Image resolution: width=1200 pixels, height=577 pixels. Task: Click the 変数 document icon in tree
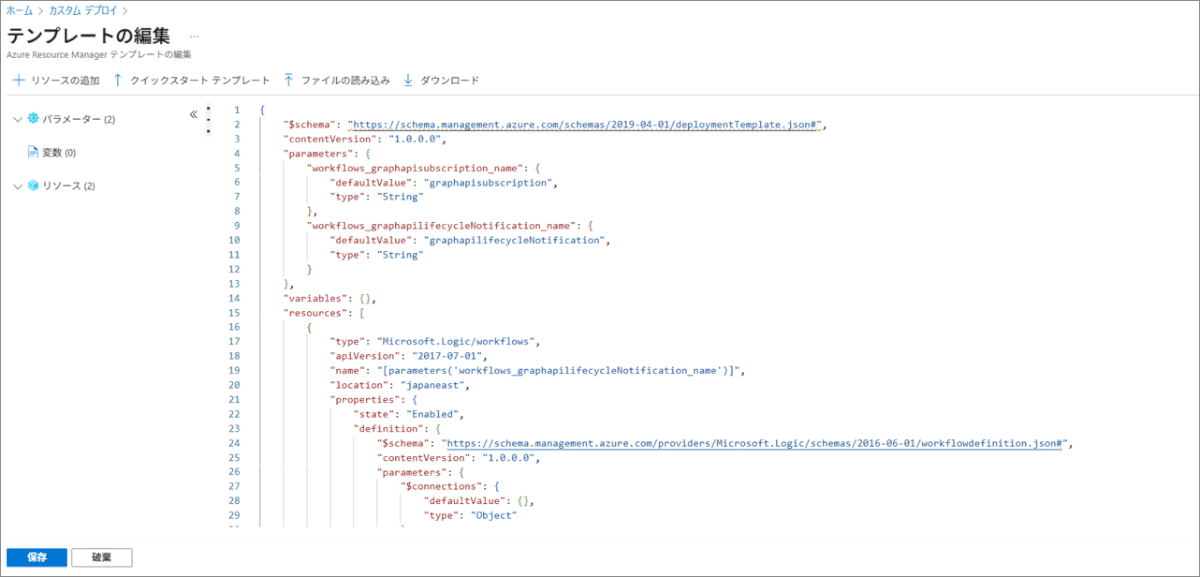[x=33, y=152]
